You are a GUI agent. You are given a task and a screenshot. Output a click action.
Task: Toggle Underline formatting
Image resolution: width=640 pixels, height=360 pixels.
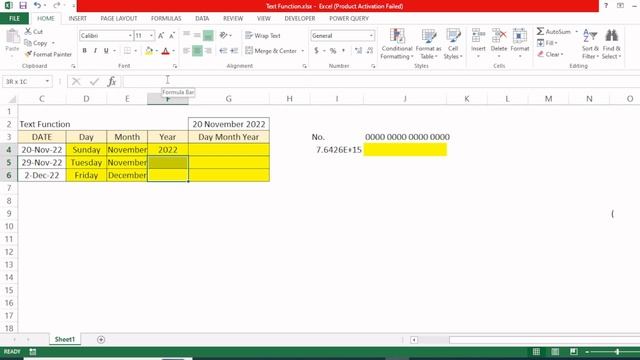[x=106, y=51]
